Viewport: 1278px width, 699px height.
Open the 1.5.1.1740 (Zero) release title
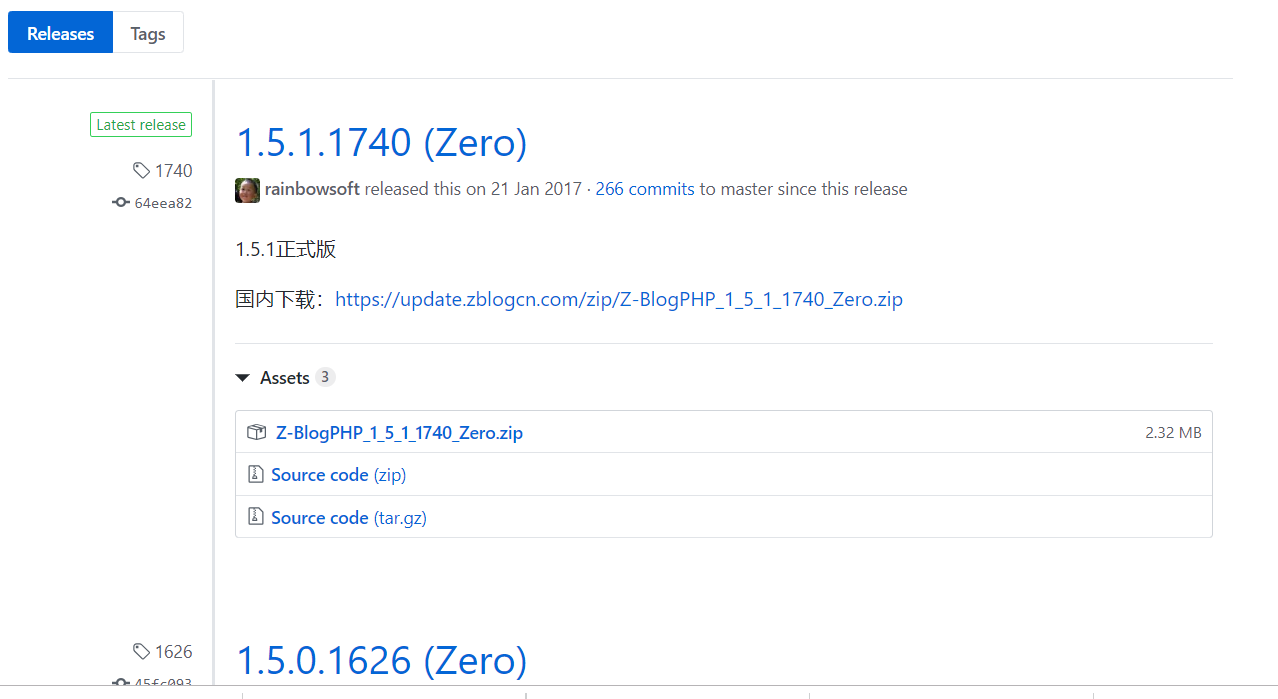[x=381, y=143]
